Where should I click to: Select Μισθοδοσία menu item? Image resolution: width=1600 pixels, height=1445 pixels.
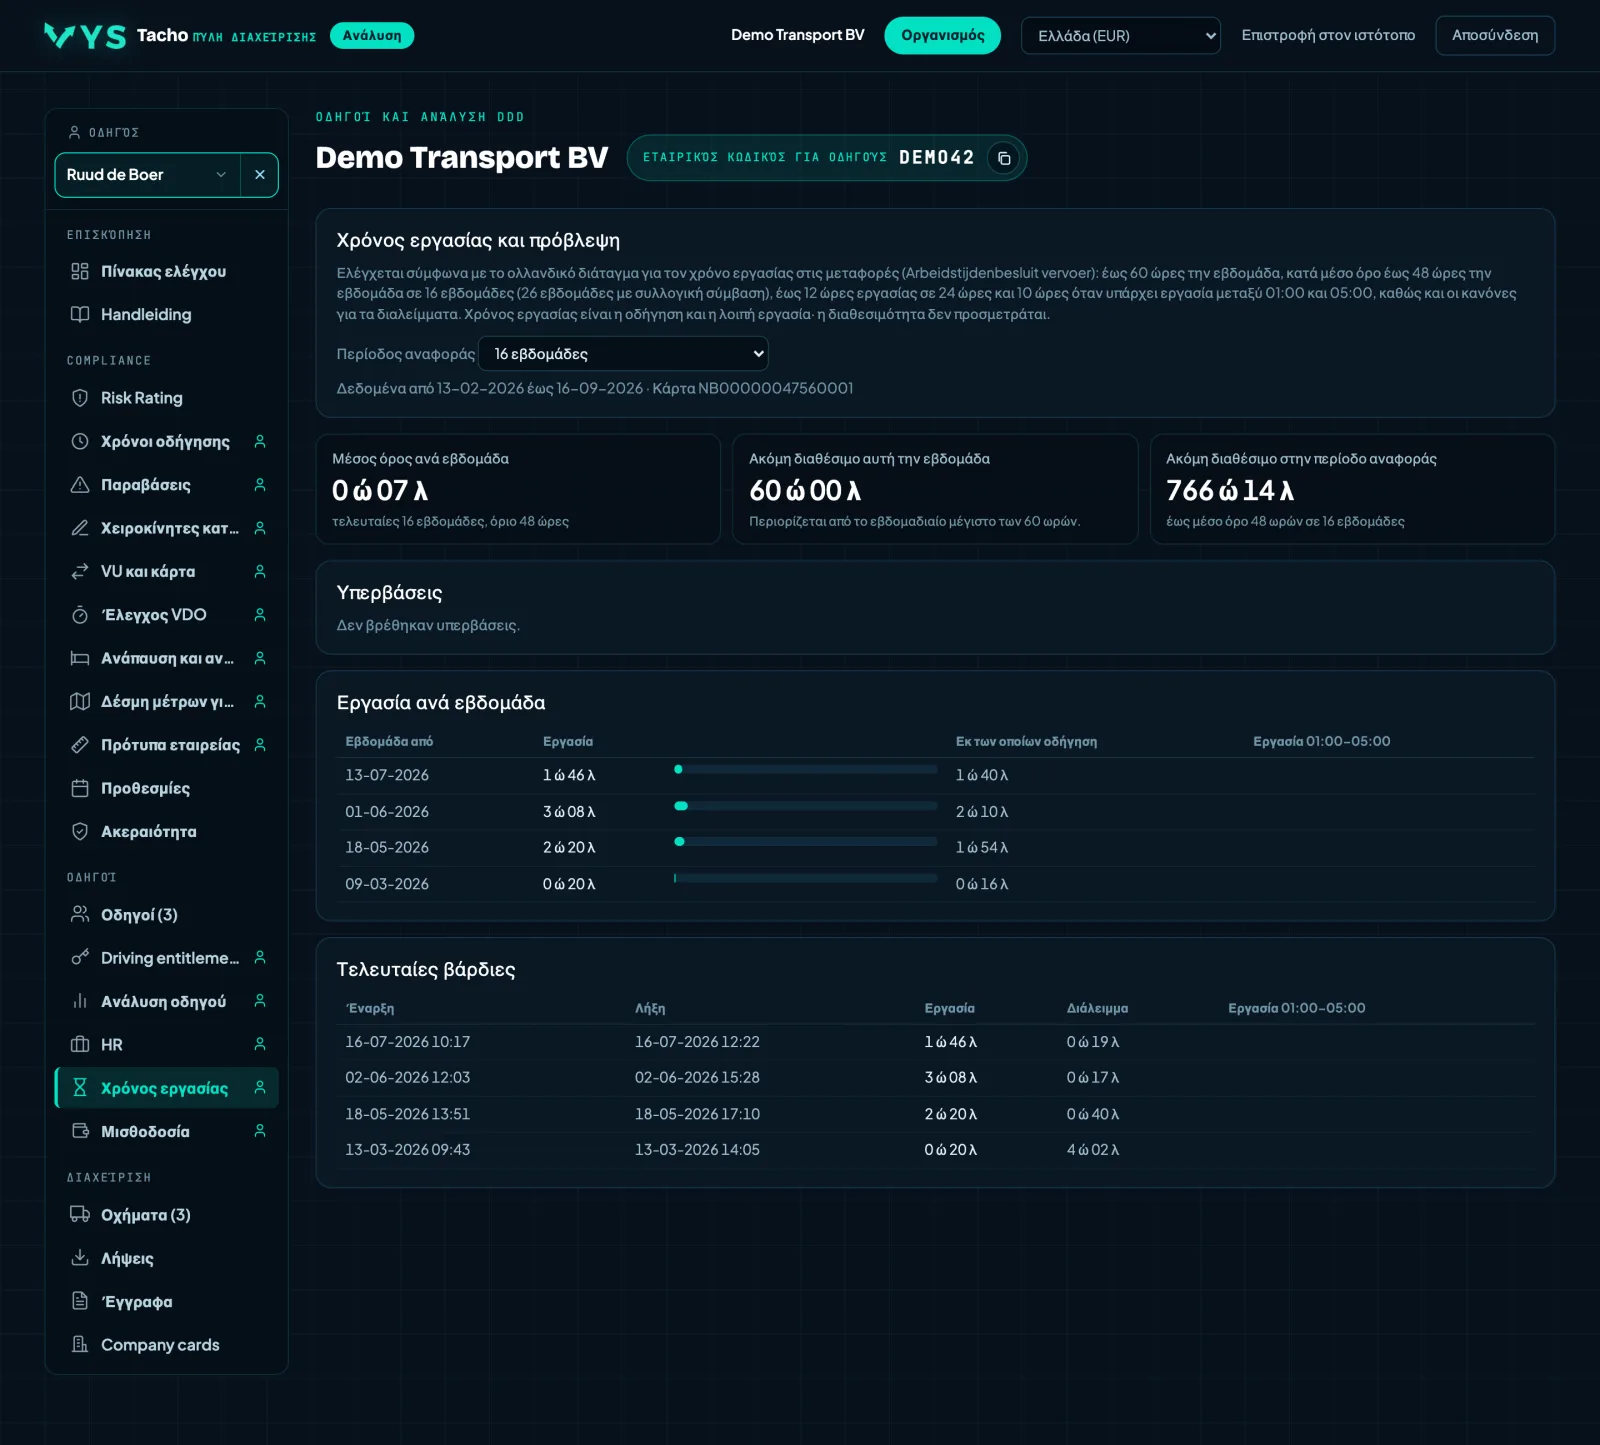(x=166, y=1131)
